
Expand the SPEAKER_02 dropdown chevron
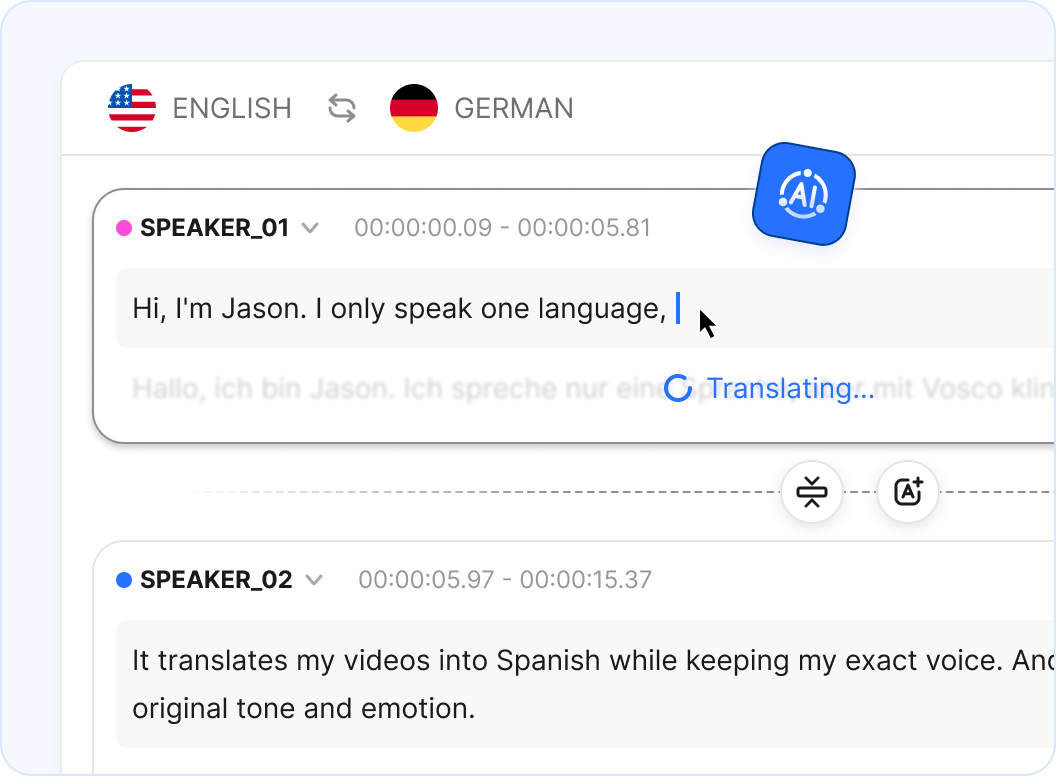pyautogui.click(x=314, y=579)
